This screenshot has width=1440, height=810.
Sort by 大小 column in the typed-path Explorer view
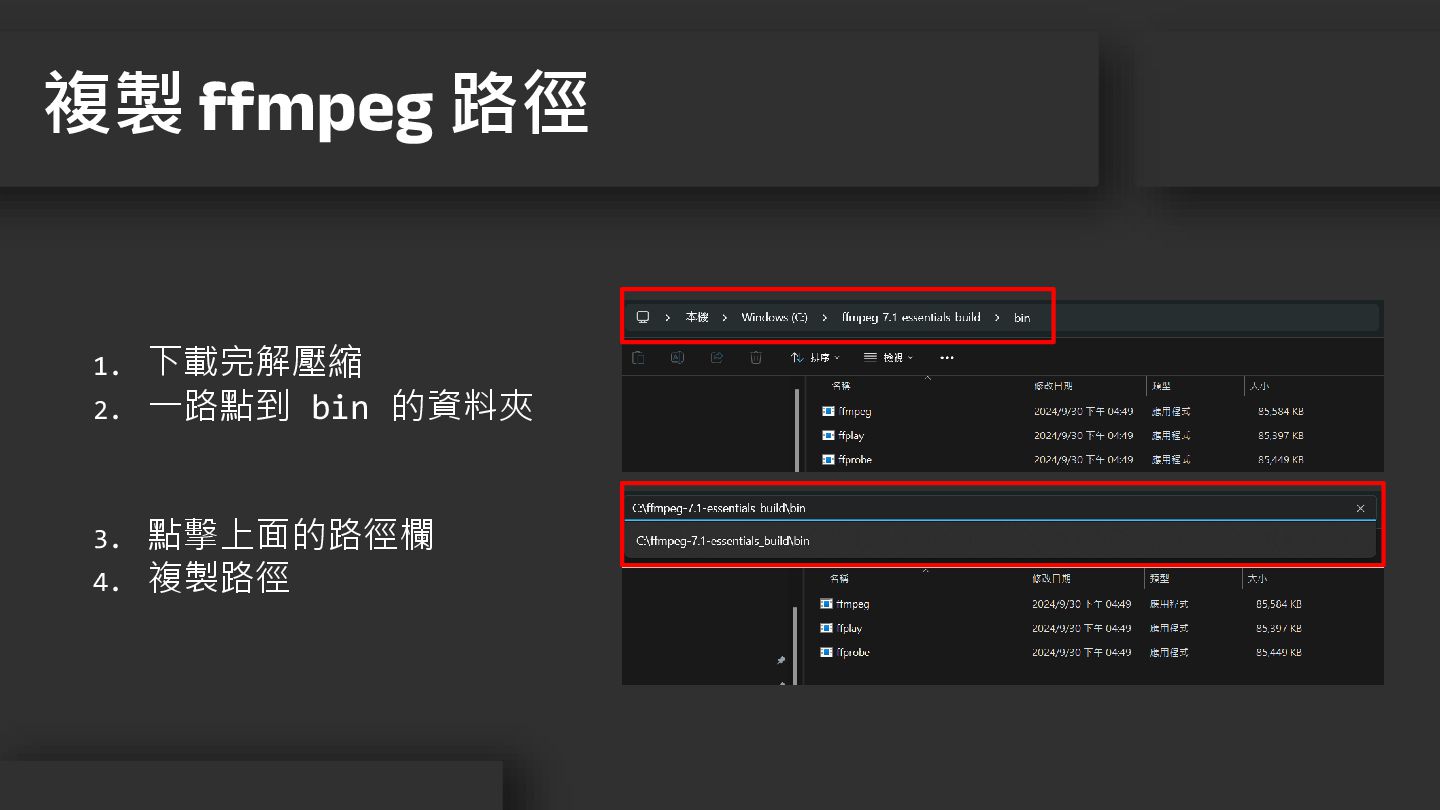(1257, 579)
